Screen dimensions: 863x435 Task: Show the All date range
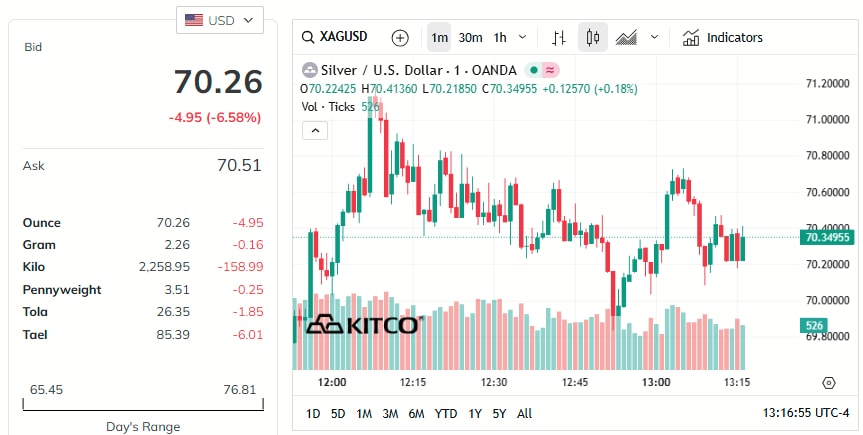pyautogui.click(x=525, y=413)
